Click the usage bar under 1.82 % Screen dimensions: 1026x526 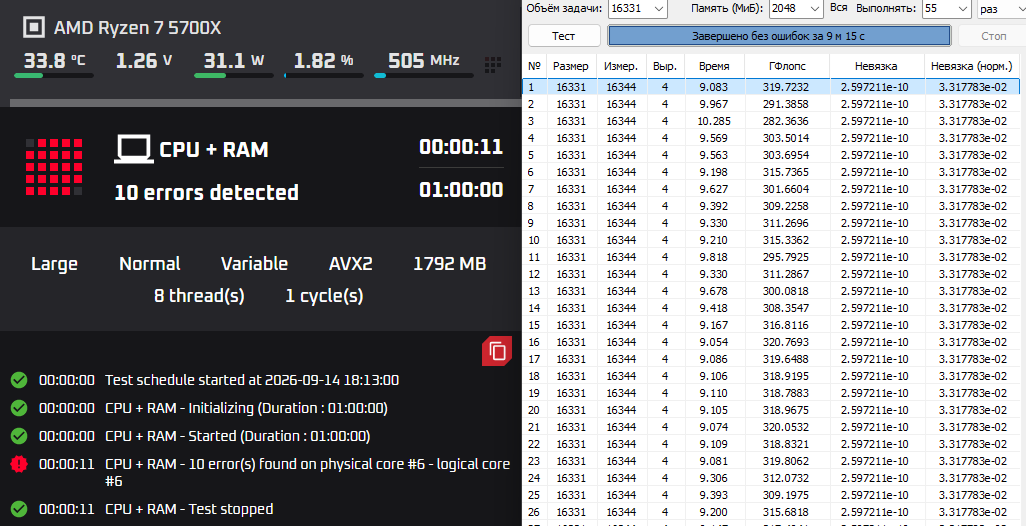(x=323, y=75)
